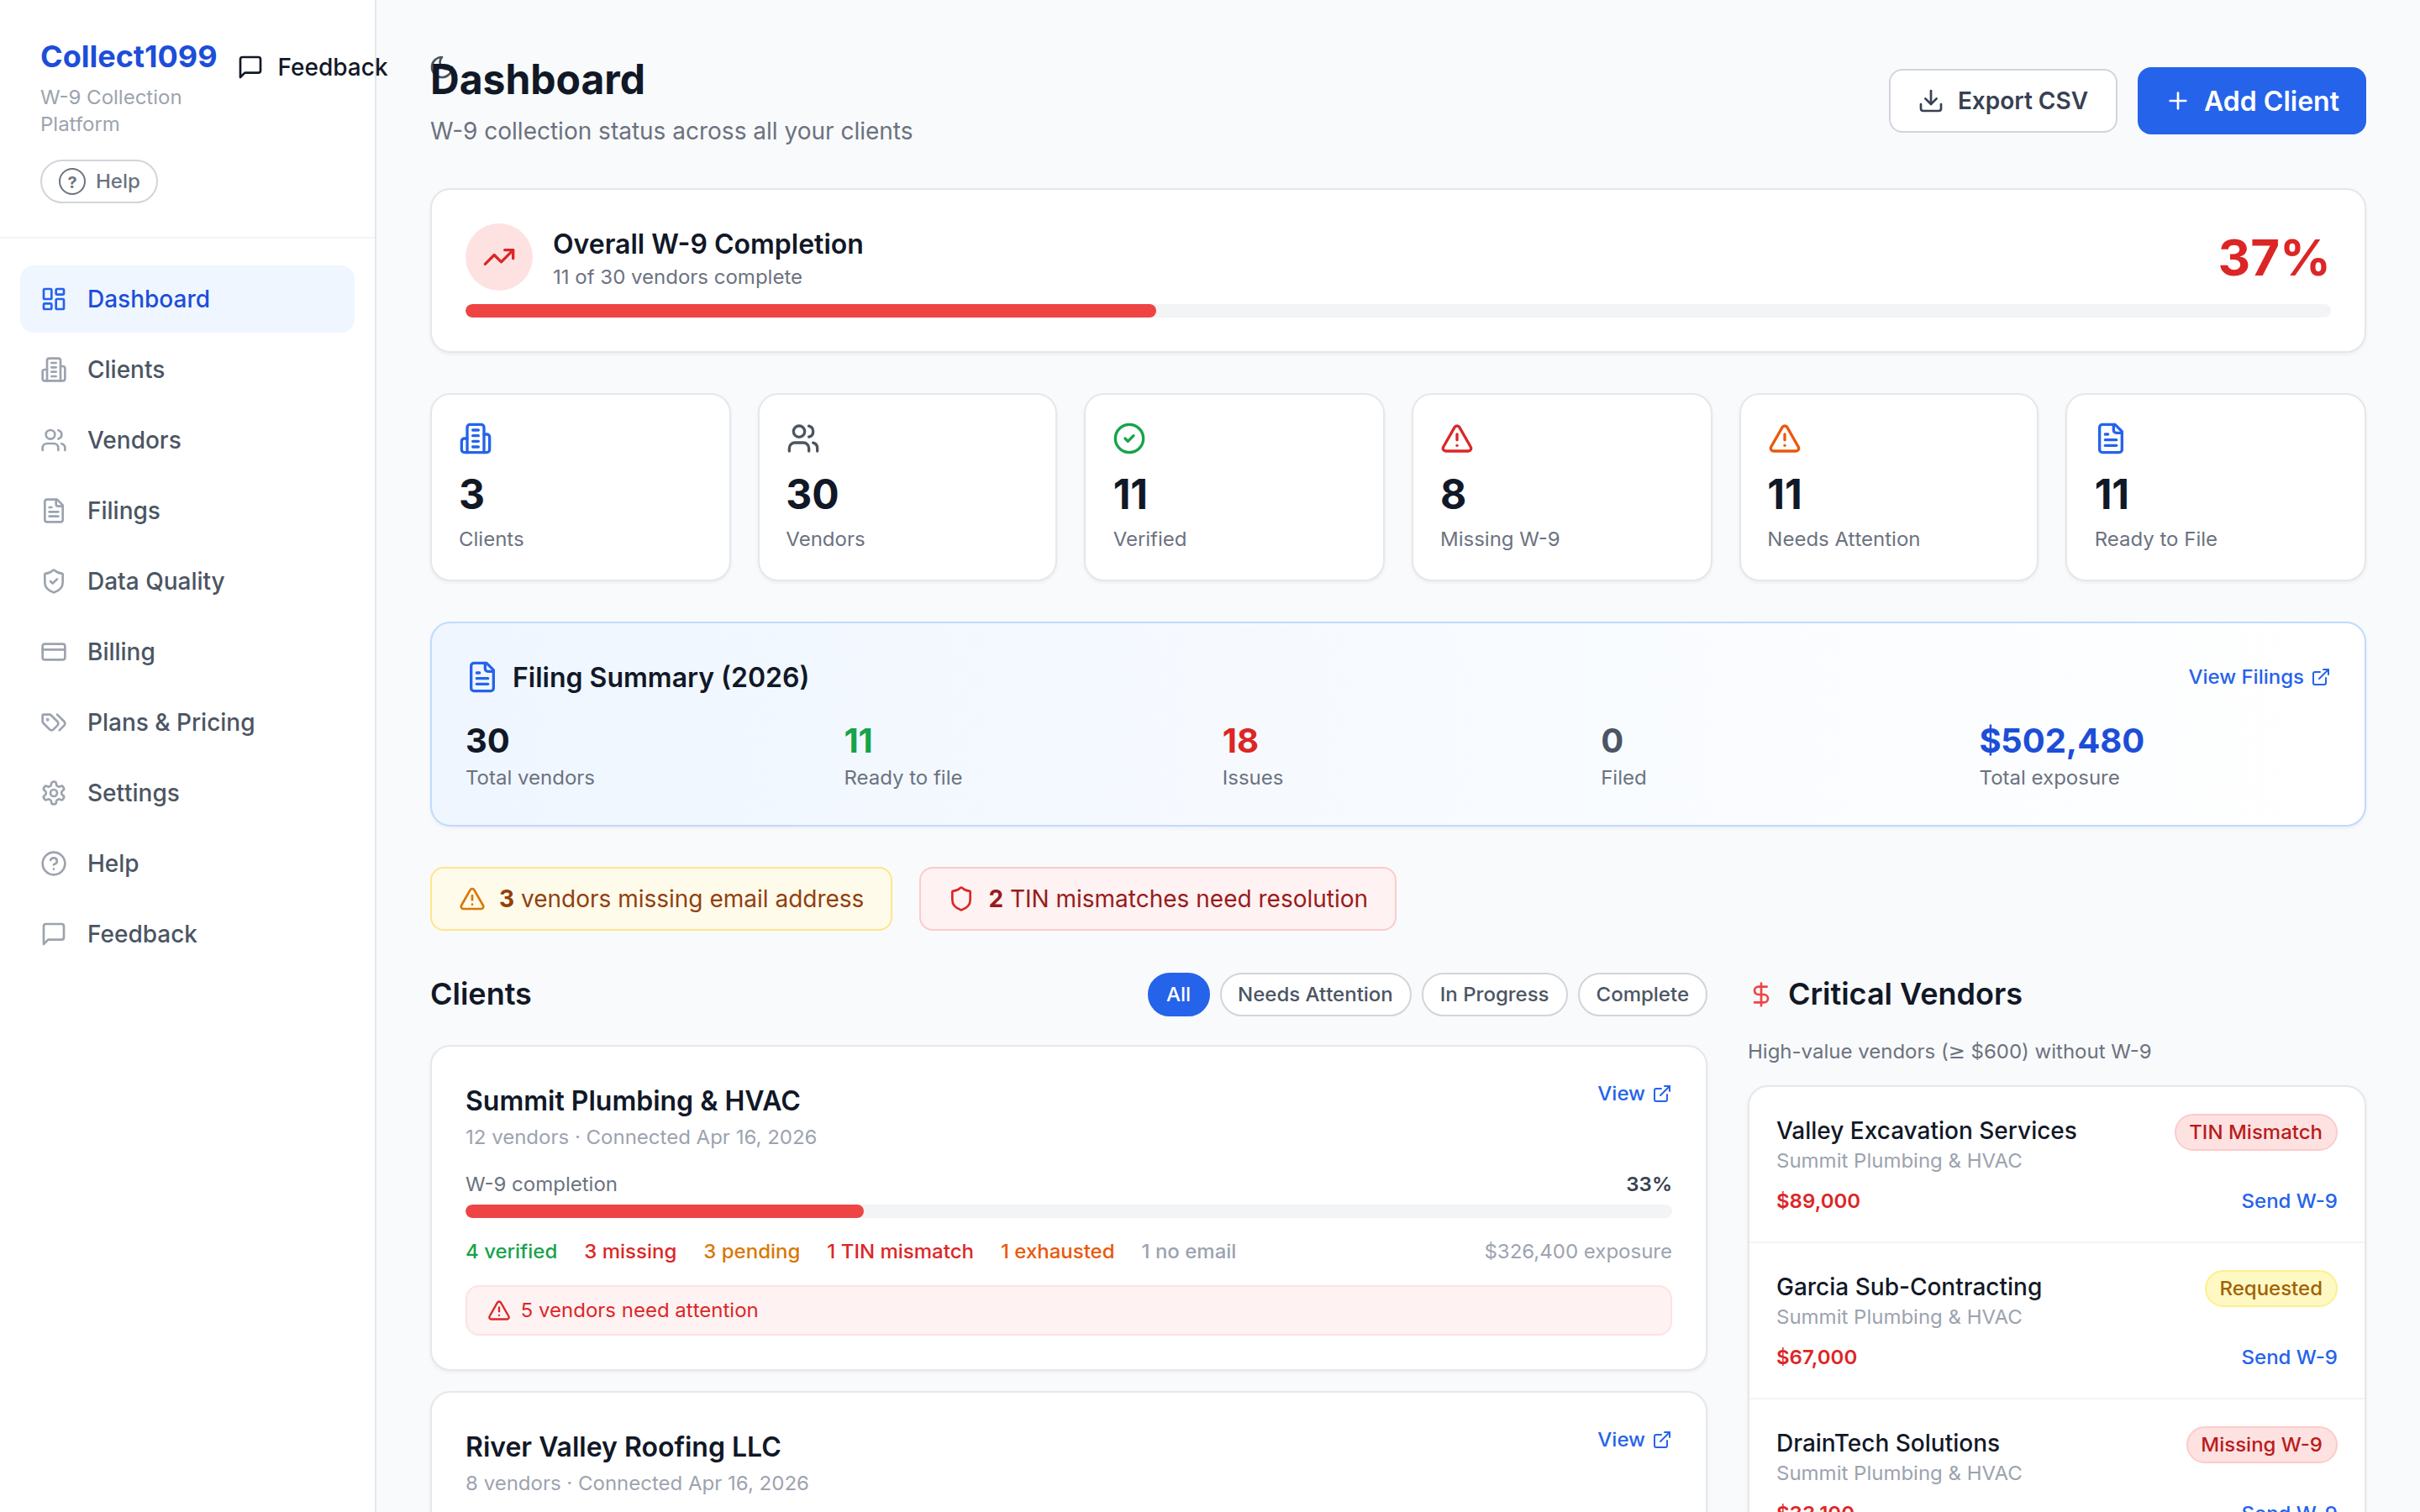Click the Filings document icon in sidebar

pos(54,511)
